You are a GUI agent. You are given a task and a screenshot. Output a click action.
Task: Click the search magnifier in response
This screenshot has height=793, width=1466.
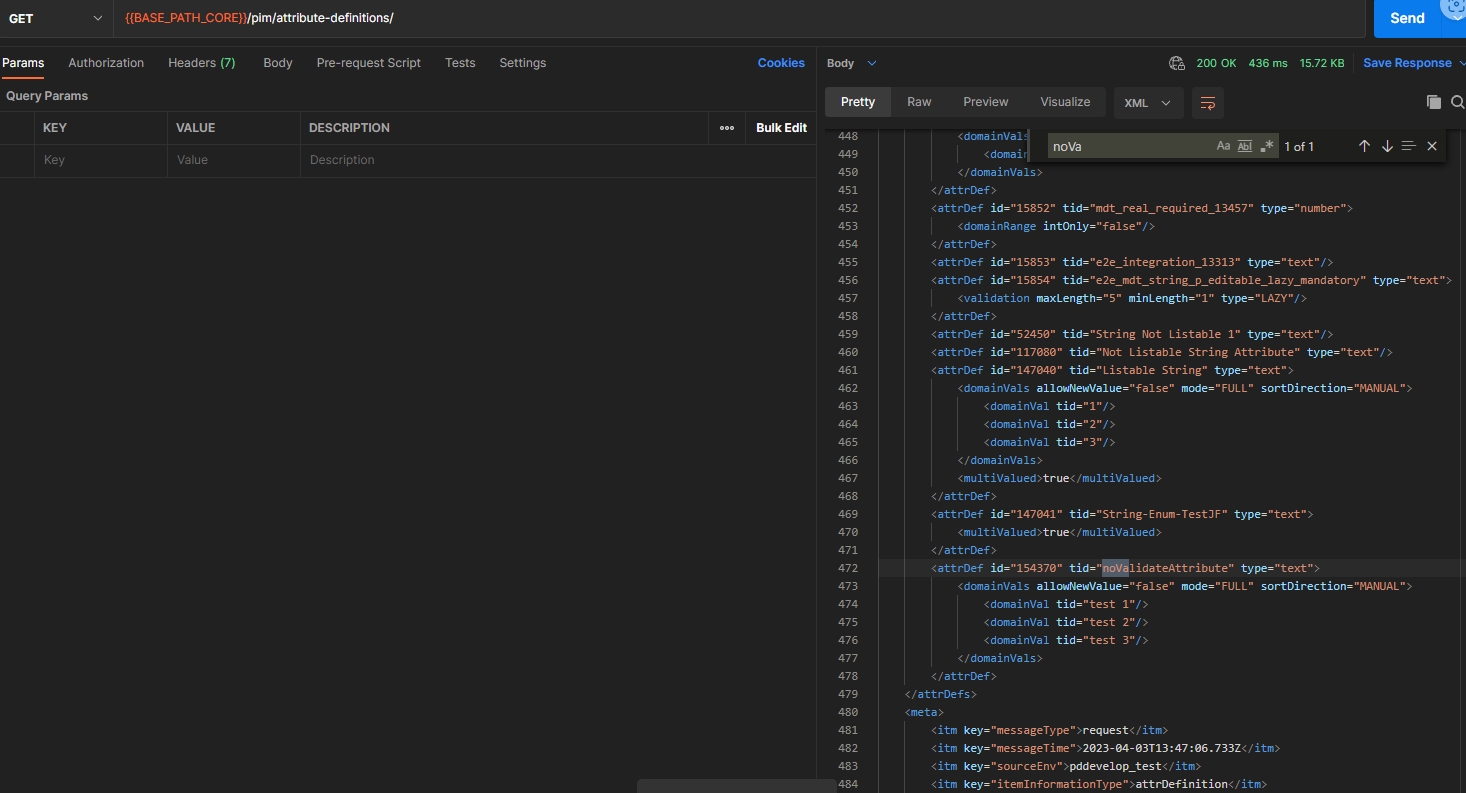[x=1457, y=102]
